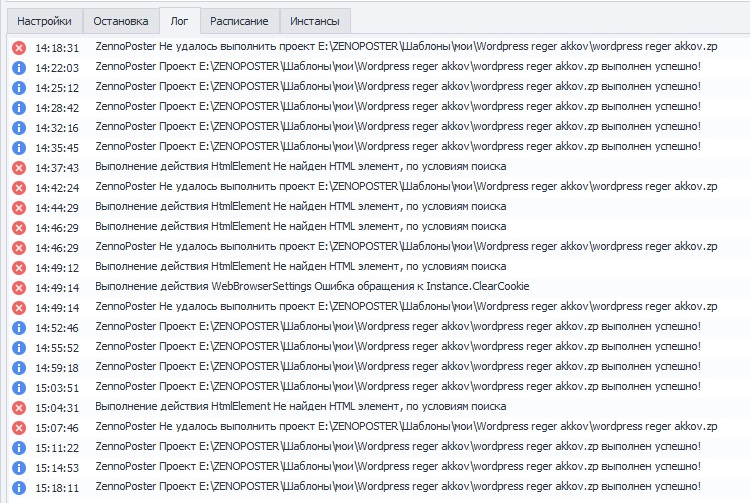750x503 pixels.
Task: Click the timestamp 14:46:29 on the HtmlElement row
Action: 57,228
